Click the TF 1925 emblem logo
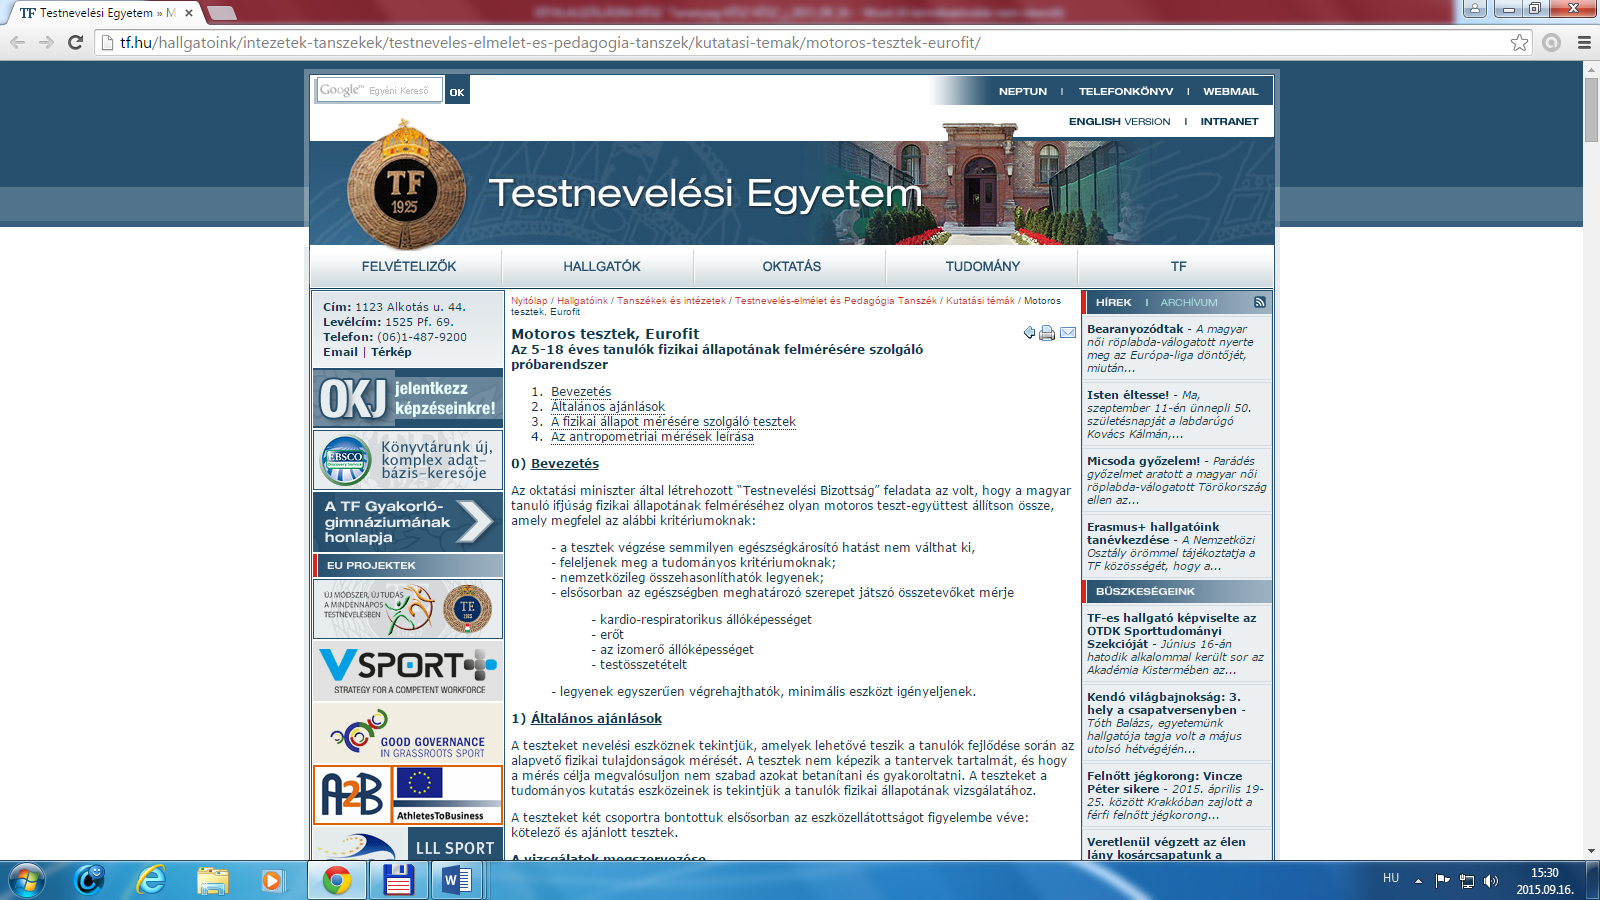Image resolution: width=1600 pixels, height=900 pixels. (x=405, y=187)
